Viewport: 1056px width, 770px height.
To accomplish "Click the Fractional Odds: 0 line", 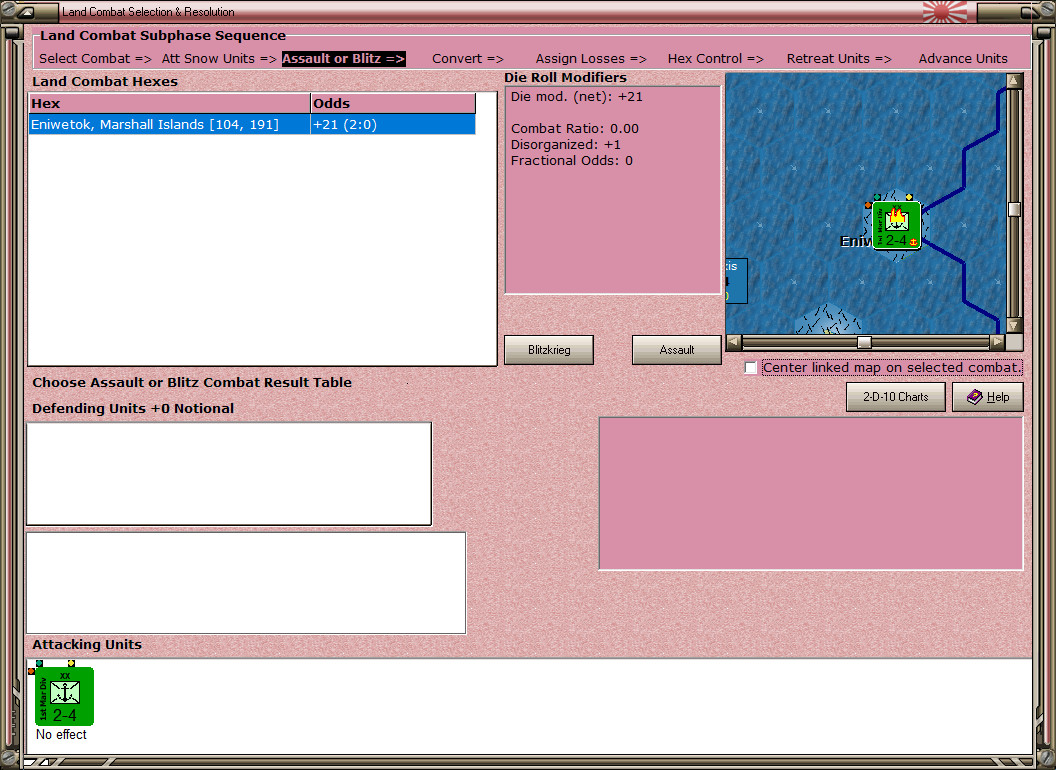I will (572, 161).
